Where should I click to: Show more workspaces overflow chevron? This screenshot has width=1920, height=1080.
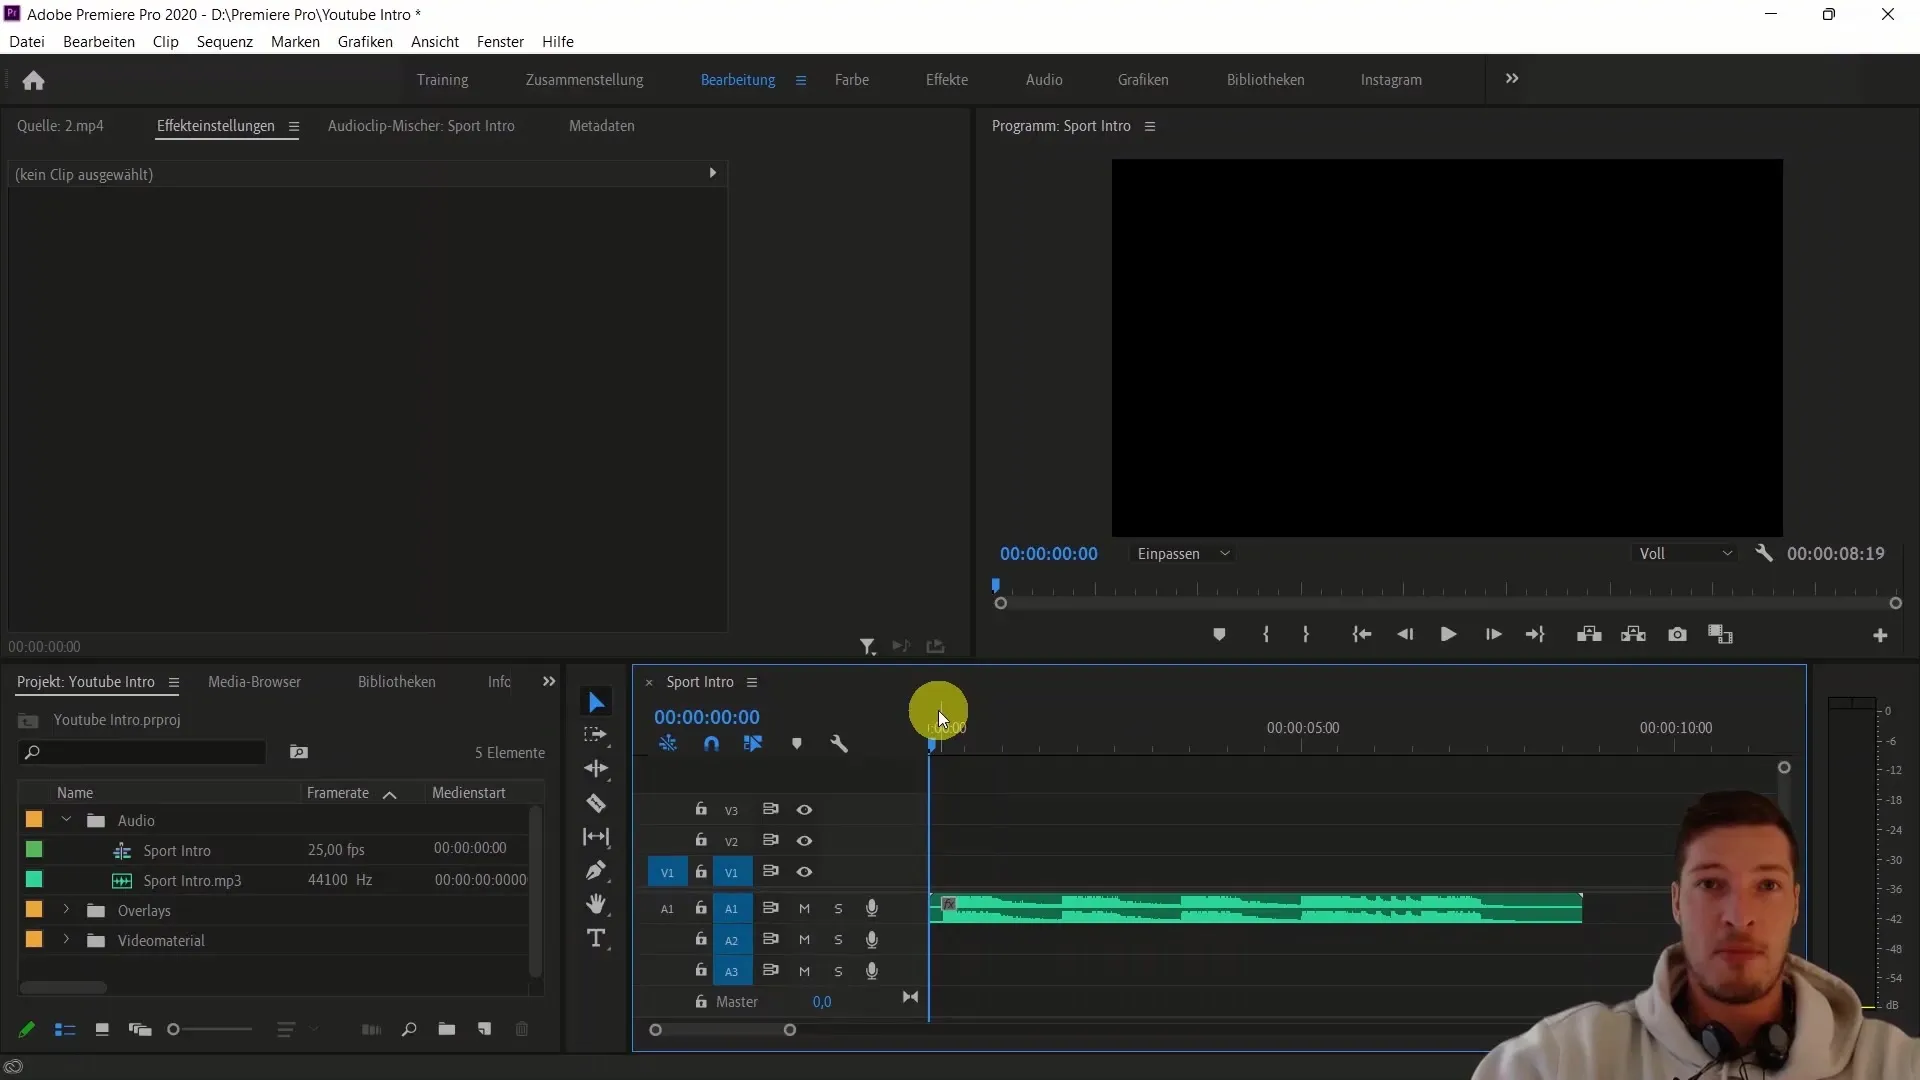pyautogui.click(x=1512, y=79)
